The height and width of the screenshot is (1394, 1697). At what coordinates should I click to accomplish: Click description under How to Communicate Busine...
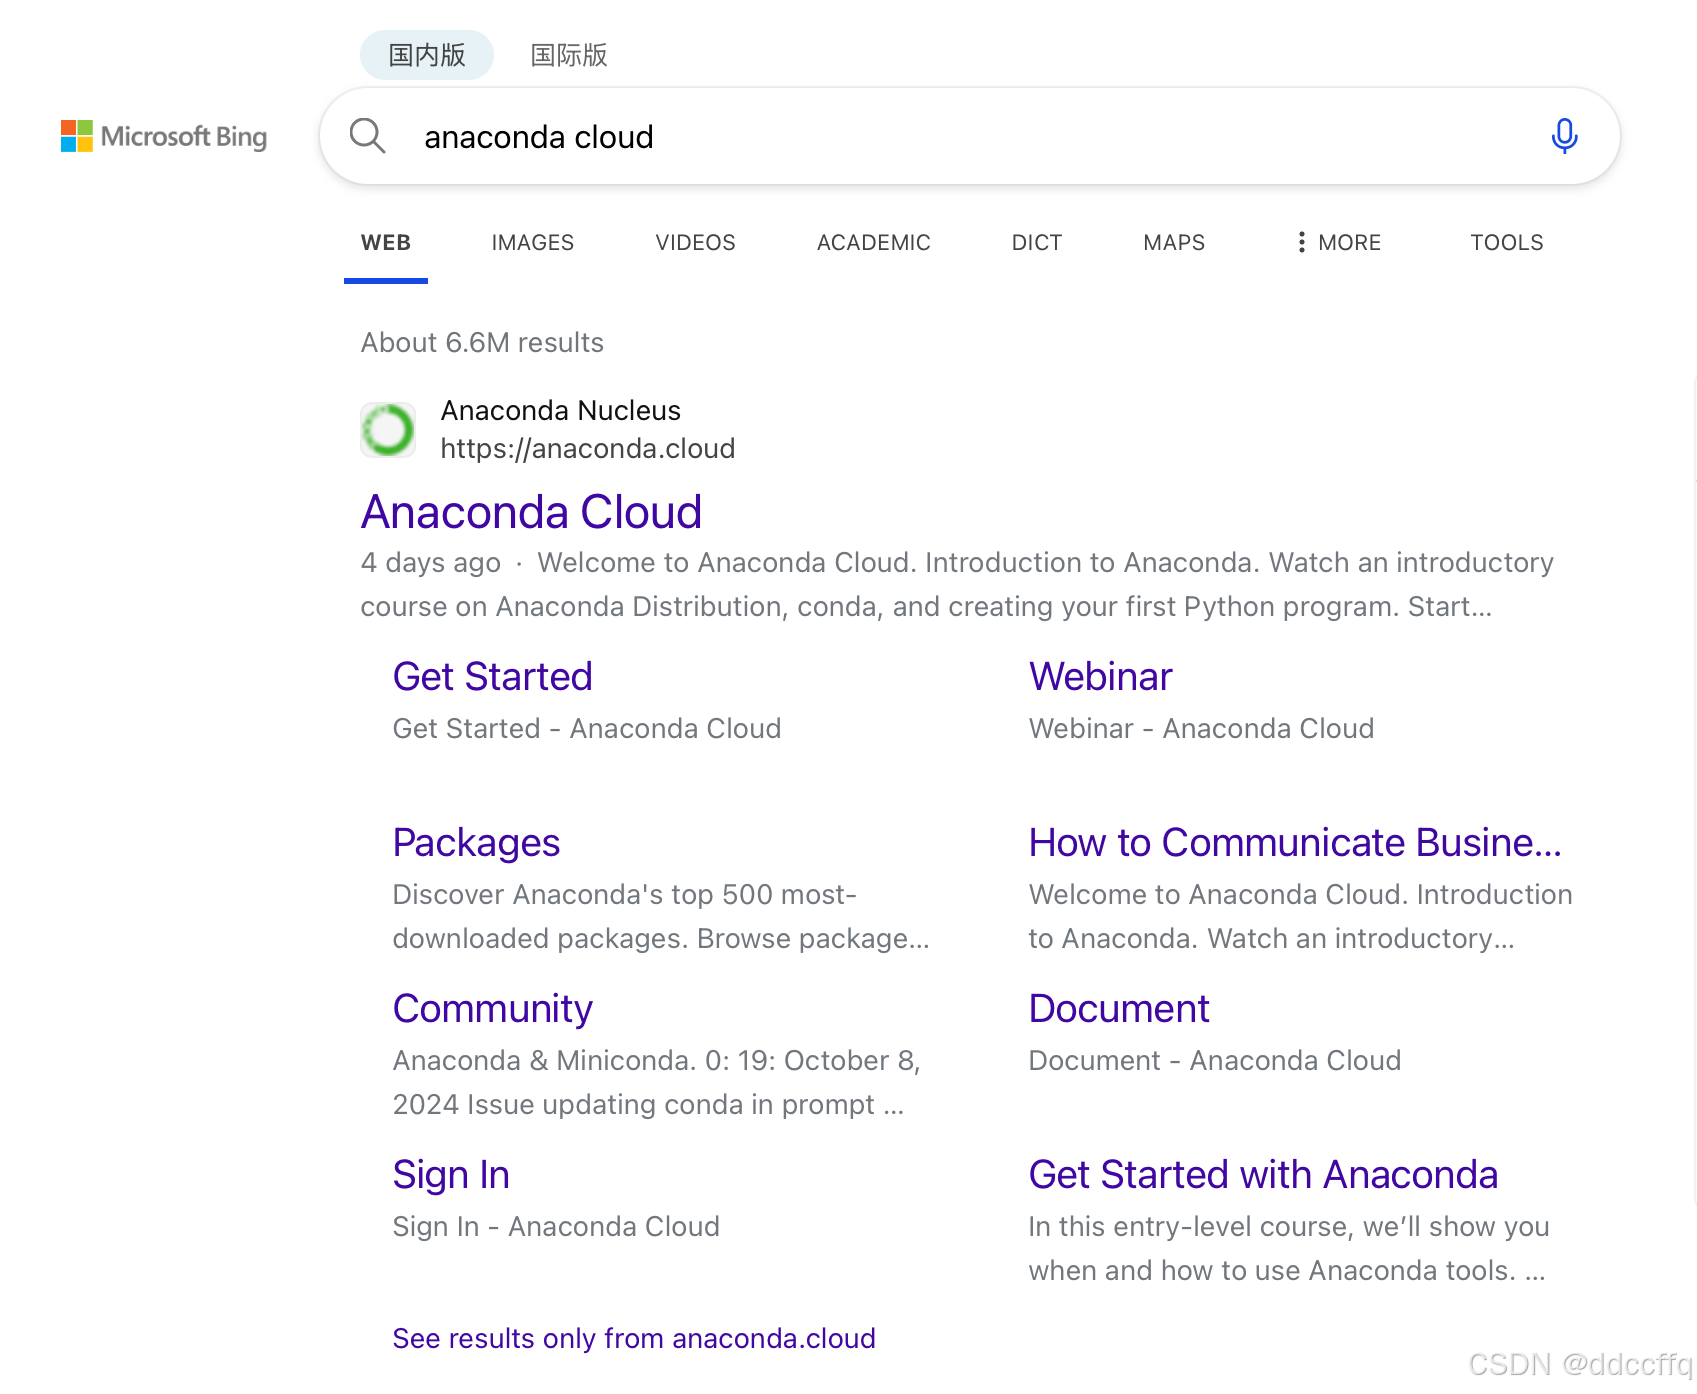(x=1301, y=916)
